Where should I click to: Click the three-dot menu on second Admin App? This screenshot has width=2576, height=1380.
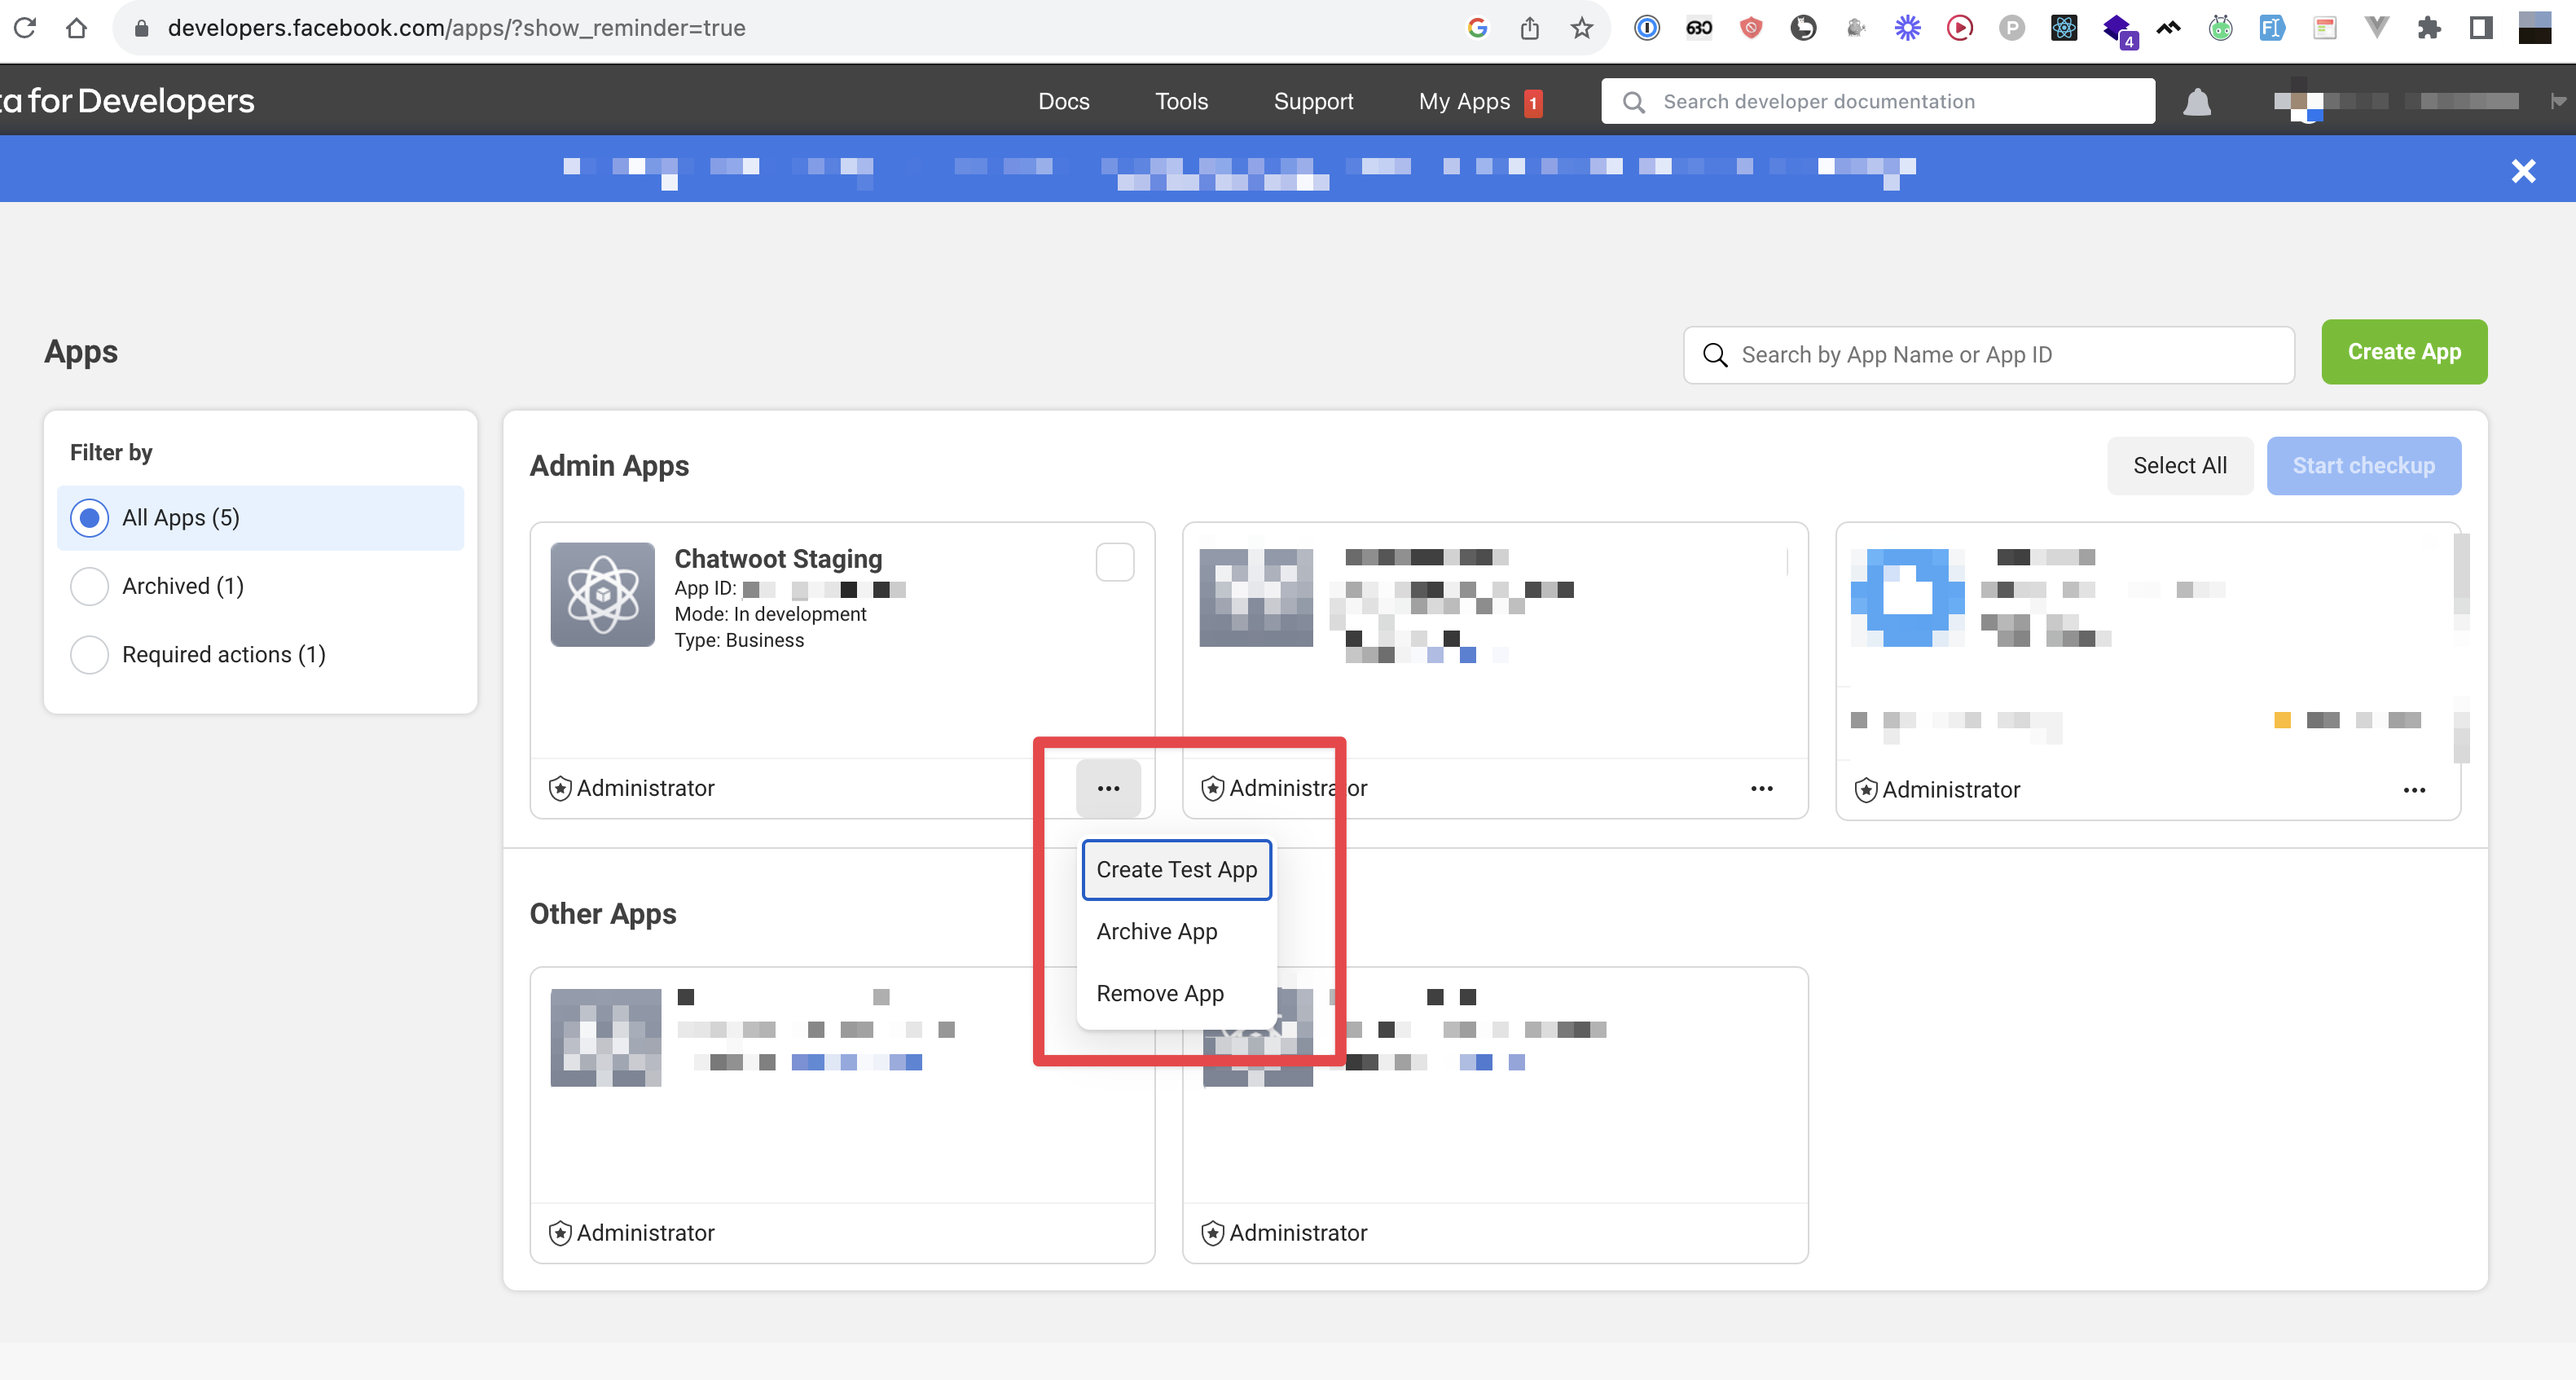(x=1761, y=789)
